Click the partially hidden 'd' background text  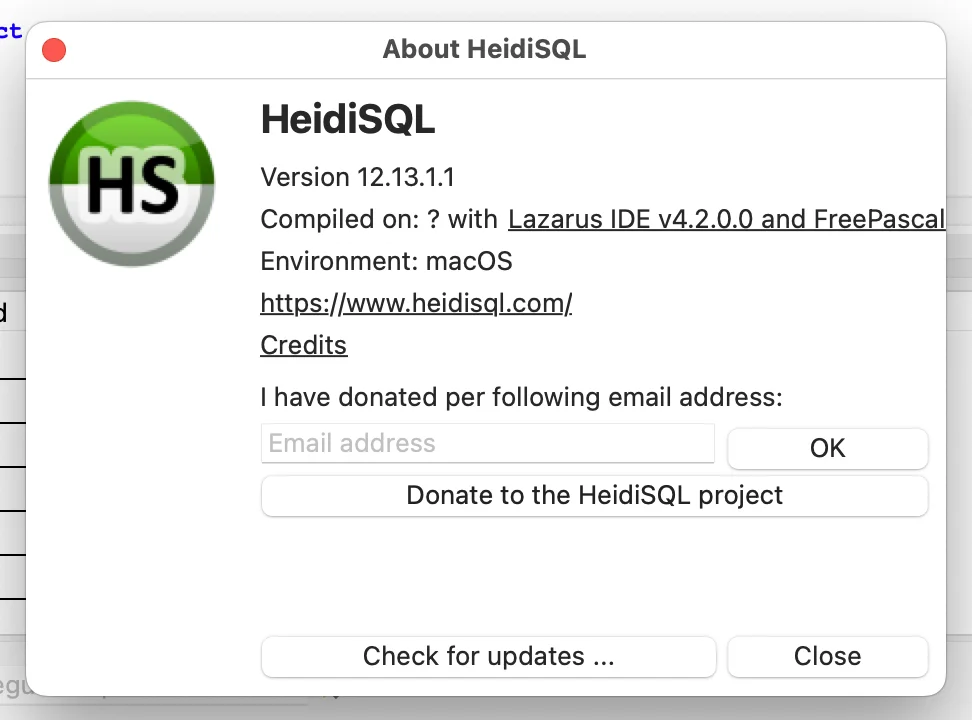pyautogui.click(x=4, y=312)
